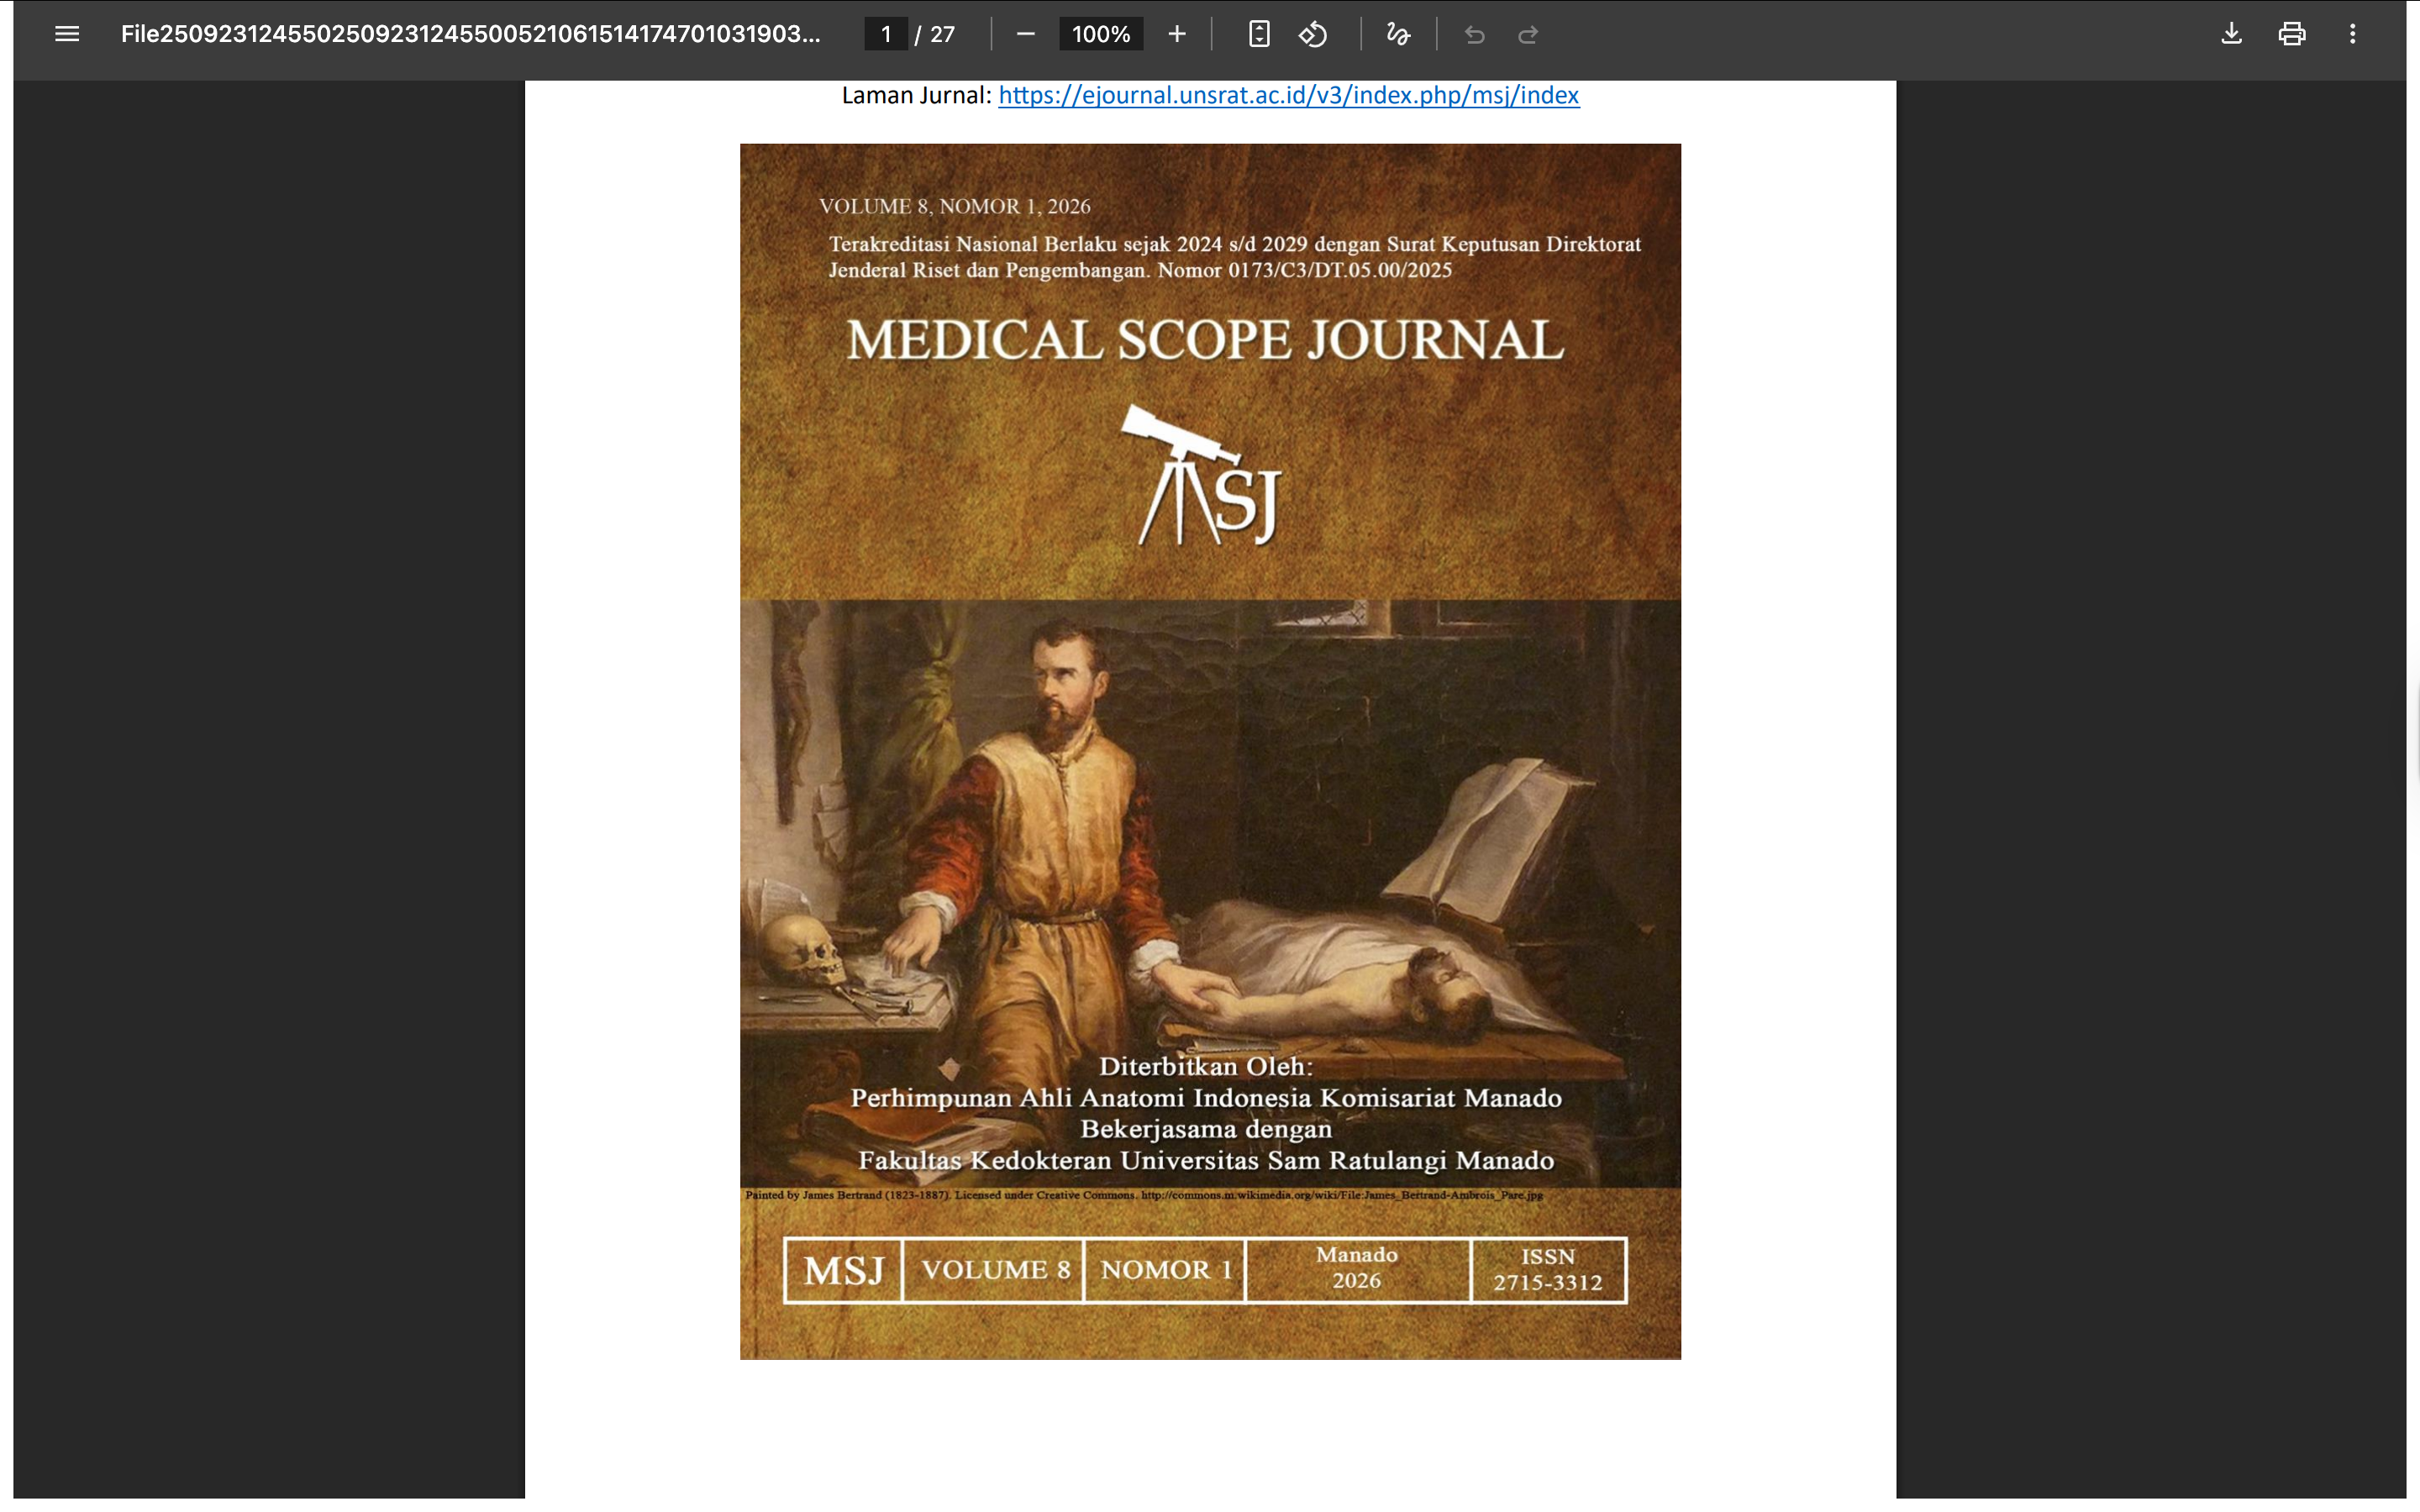Rotate the document counterclockwise
This screenshot has width=2420, height=1512.
click(x=1313, y=34)
